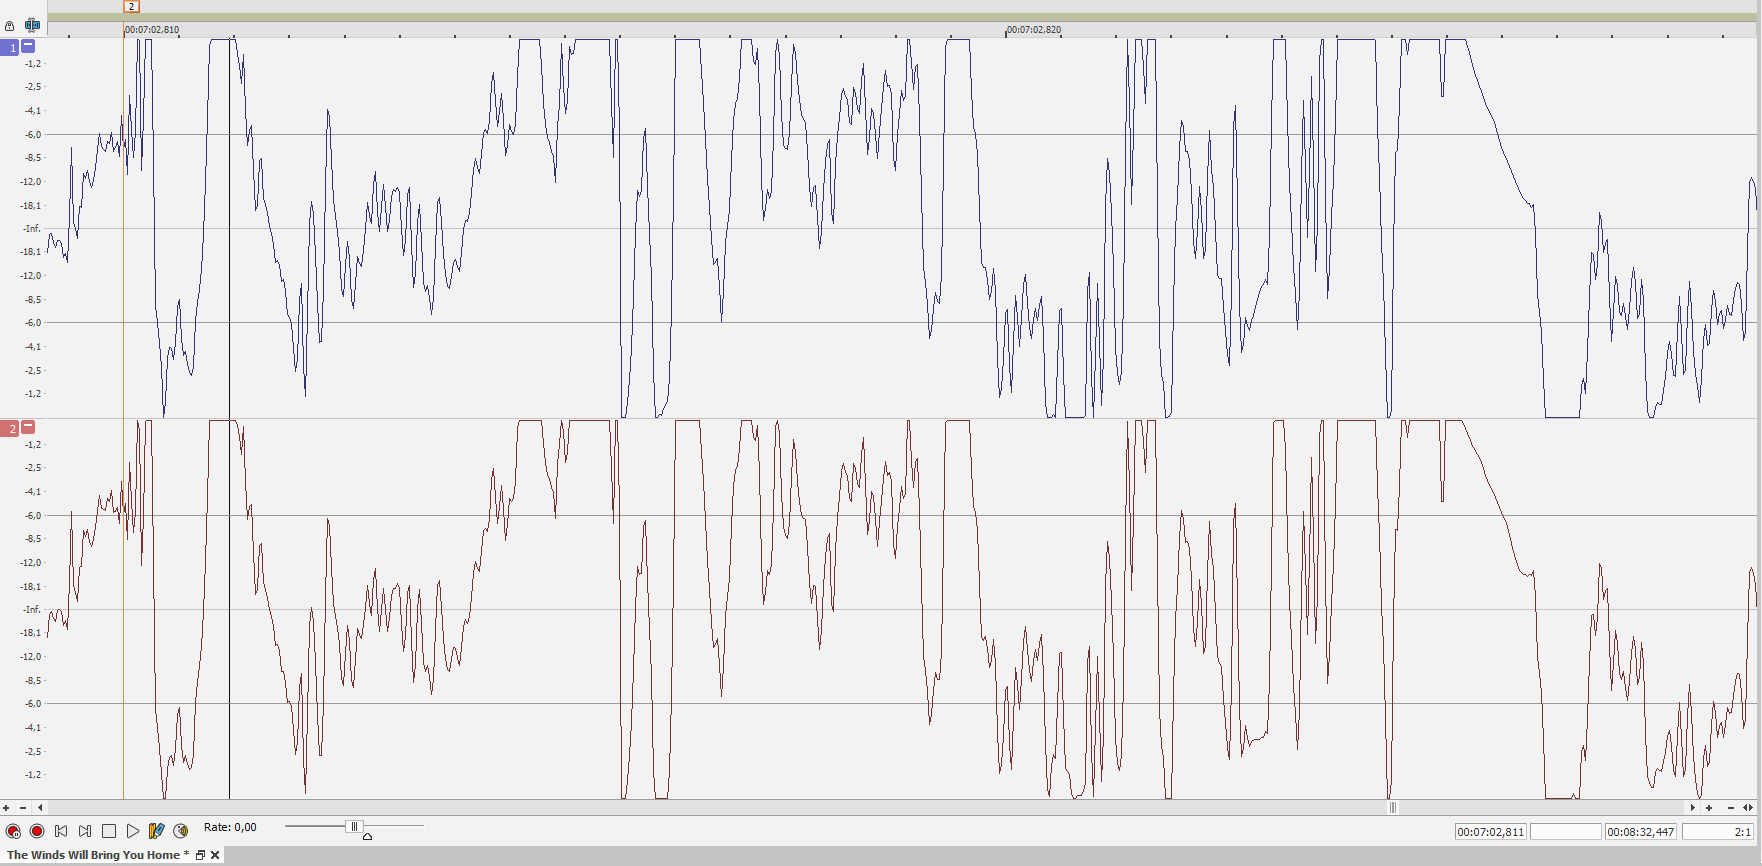Click the playback Rate slider handle
The width and height of the screenshot is (1762, 866).
pyautogui.click(x=353, y=827)
